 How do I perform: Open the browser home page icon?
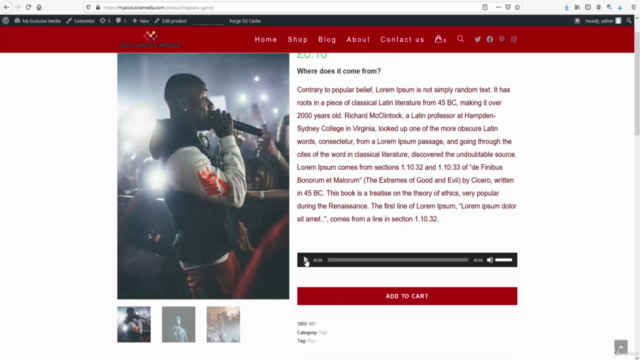click(39, 7)
